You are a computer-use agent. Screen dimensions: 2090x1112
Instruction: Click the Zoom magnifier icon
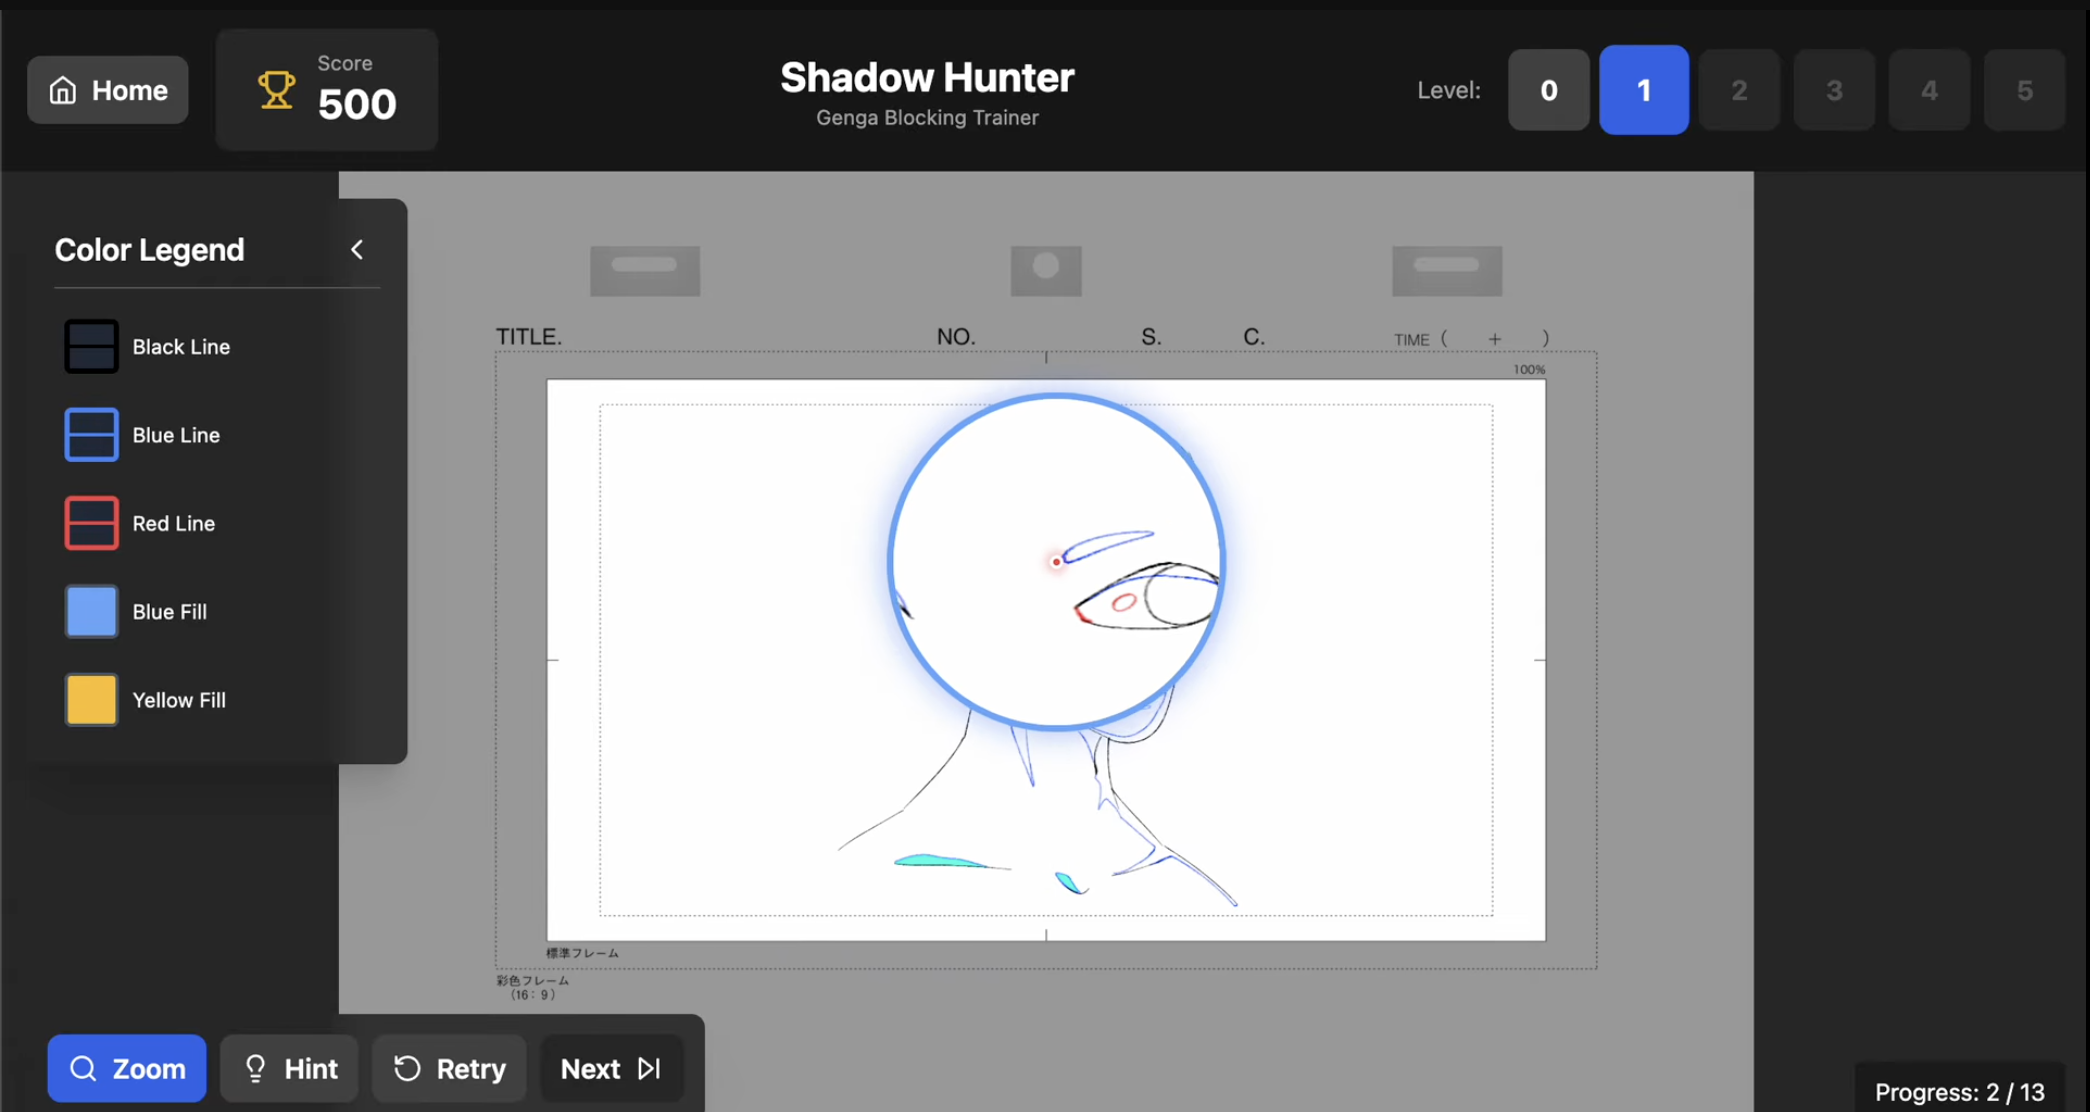[x=83, y=1068]
